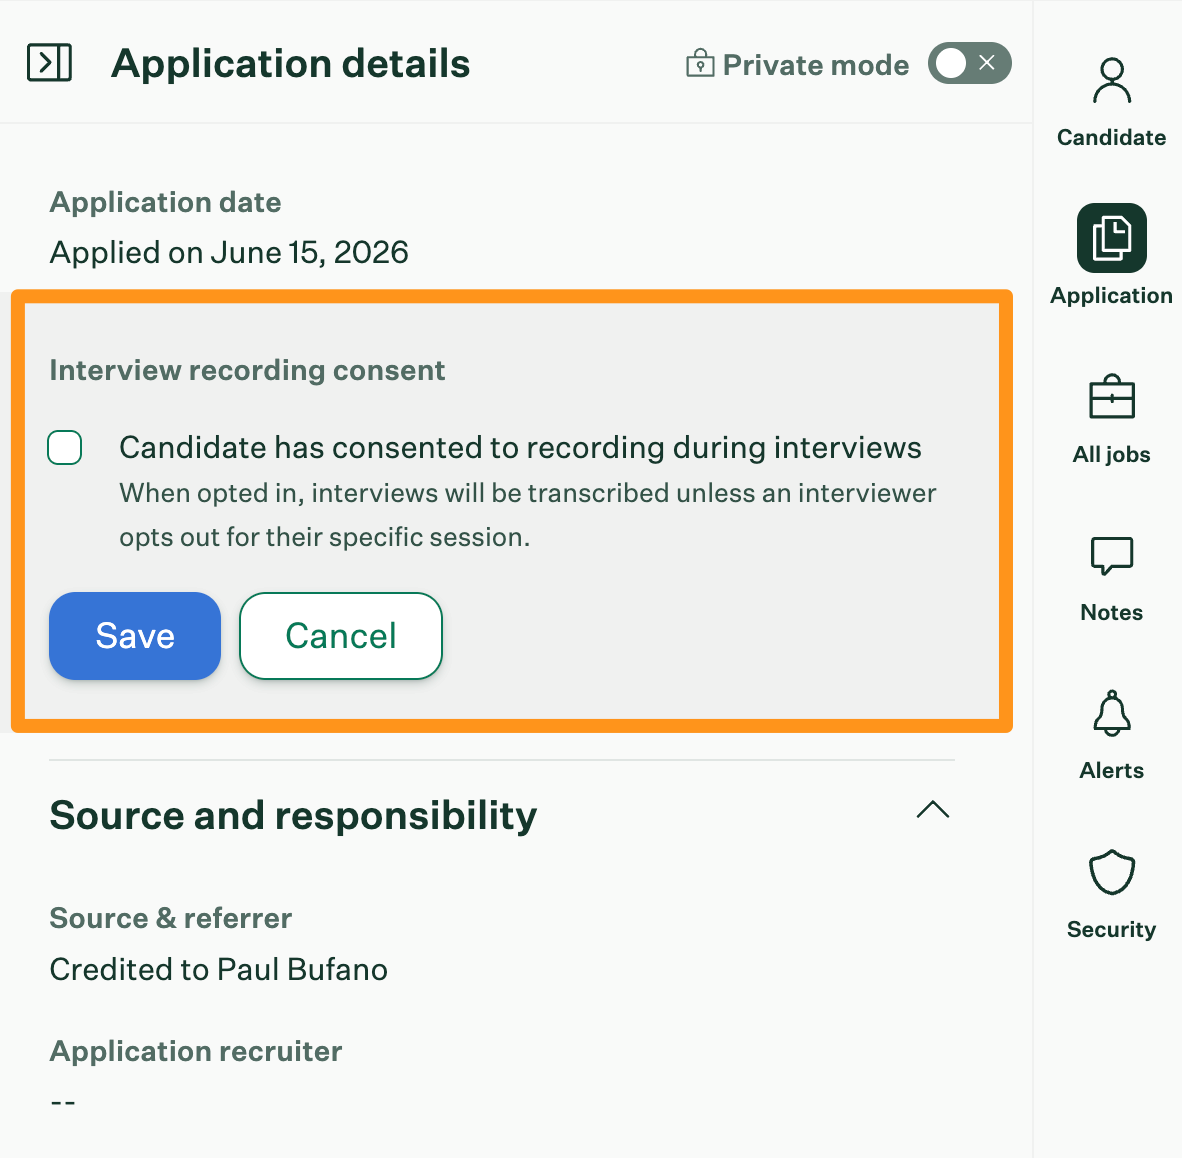Screen dimensions: 1182x1158
Task: Click the Save button
Action: tap(135, 636)
